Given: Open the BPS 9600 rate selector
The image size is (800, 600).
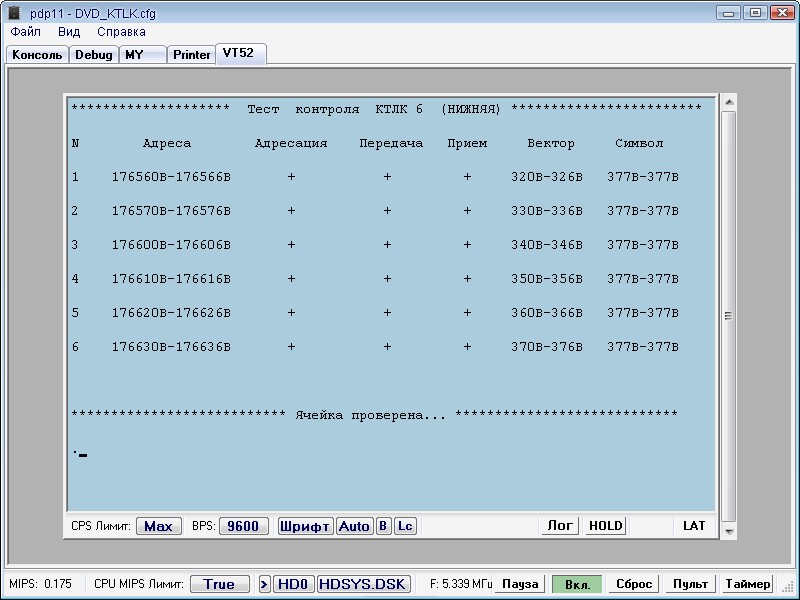Looking at the screenshot, I should [243, 526].
